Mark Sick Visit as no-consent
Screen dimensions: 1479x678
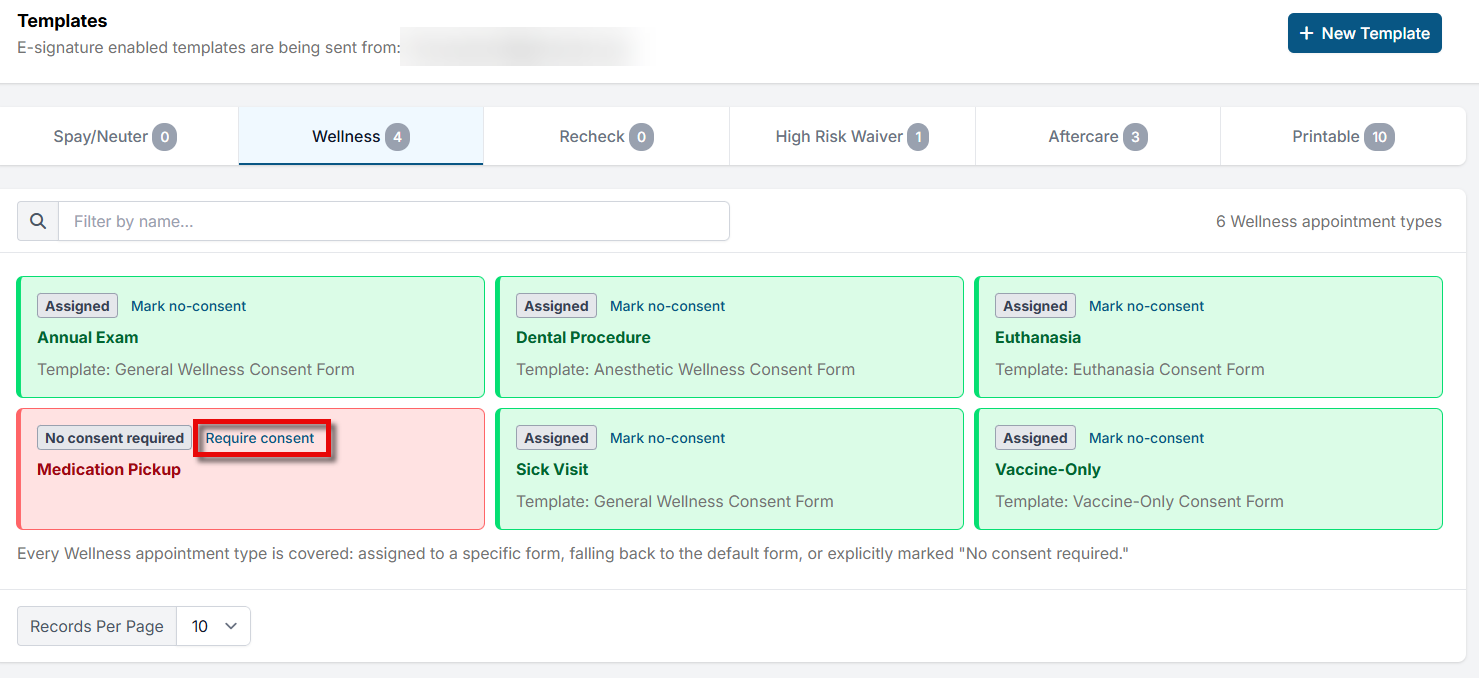667,438
